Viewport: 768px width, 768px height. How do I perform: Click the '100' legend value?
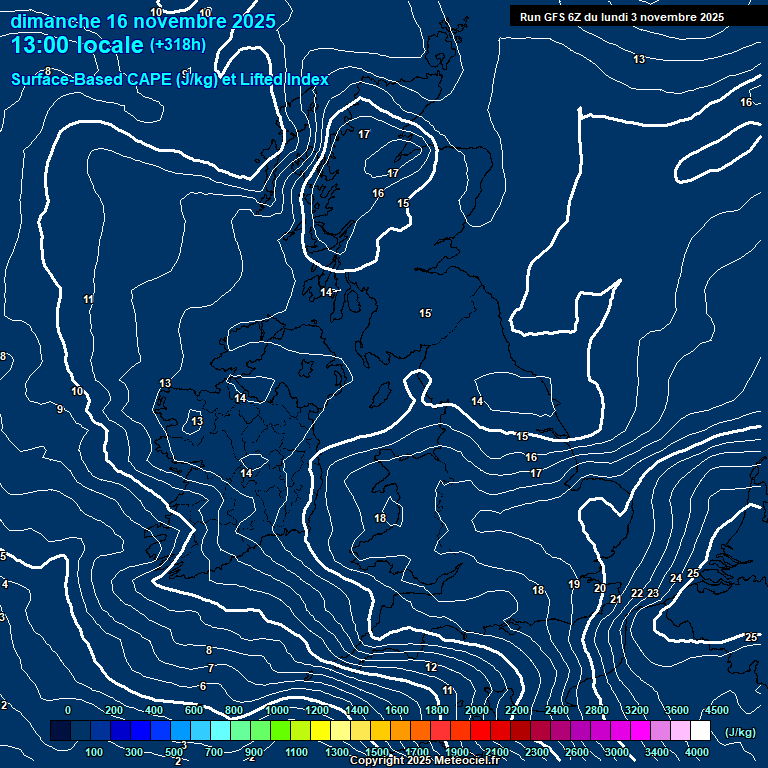coord(94,752)
